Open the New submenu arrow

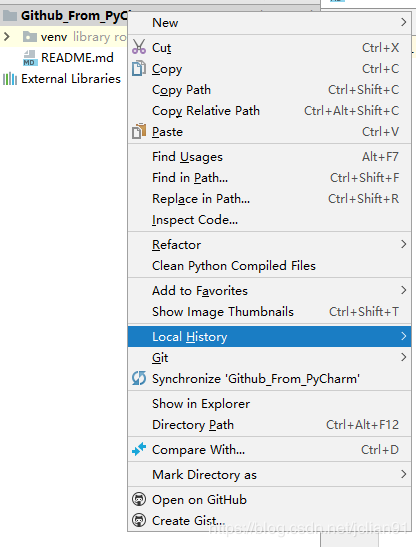click(403, 22)
